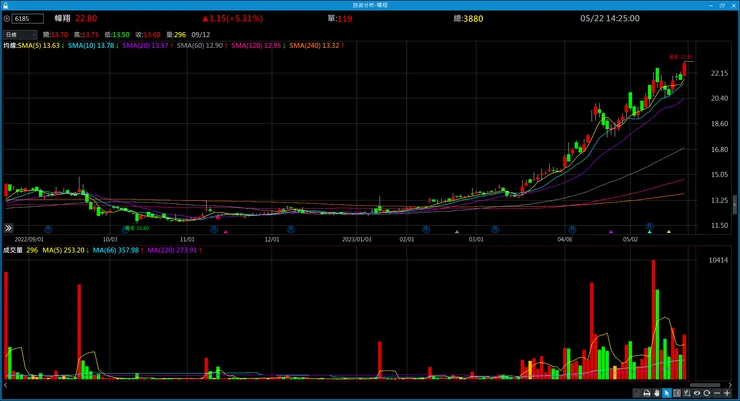Click the horizontal scrollbar right arrow

tap(730, 385)
